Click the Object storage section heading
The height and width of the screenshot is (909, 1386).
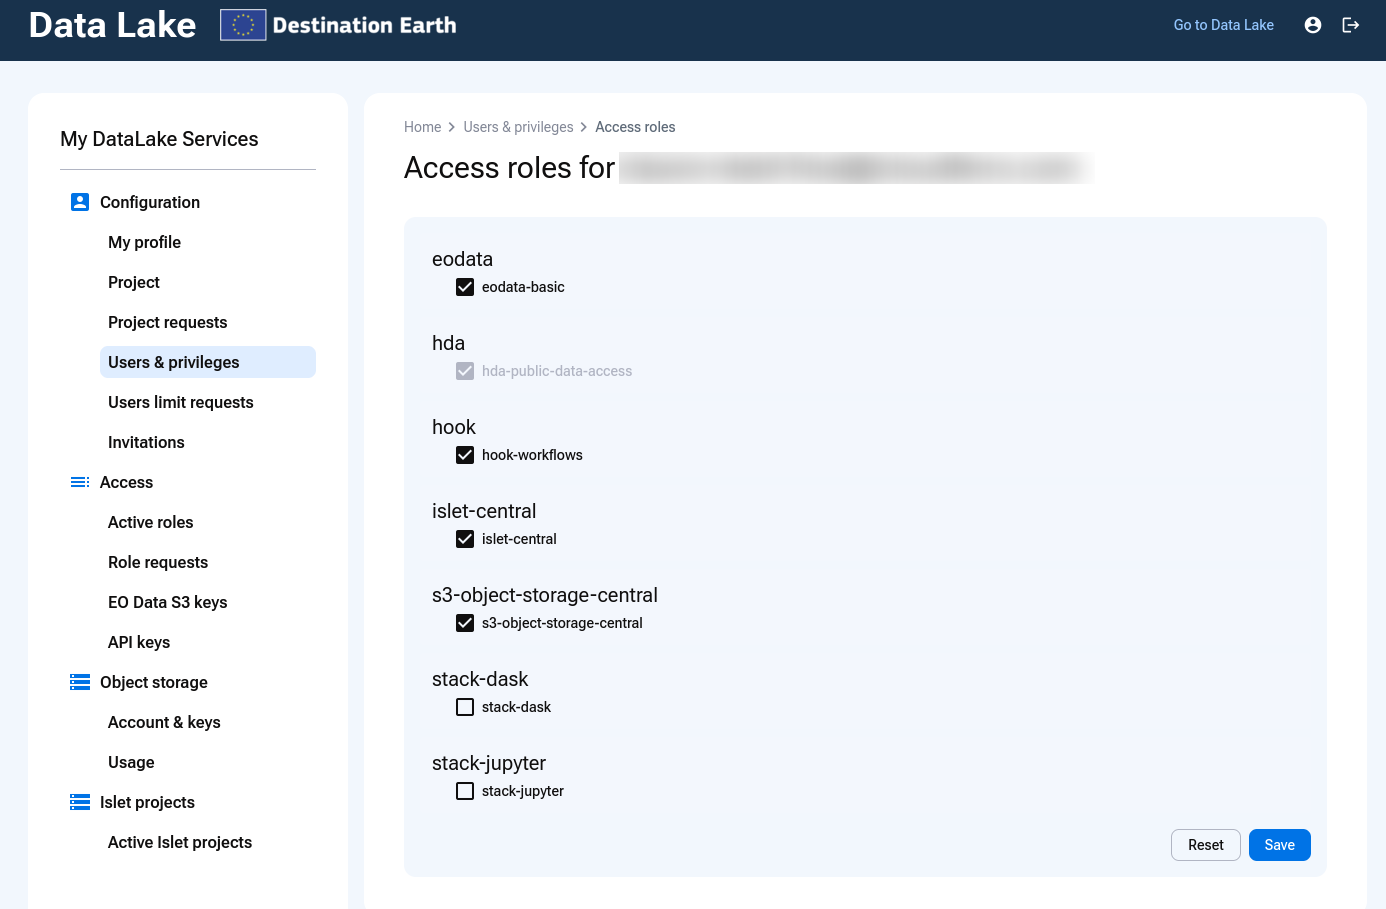(154, 682)
